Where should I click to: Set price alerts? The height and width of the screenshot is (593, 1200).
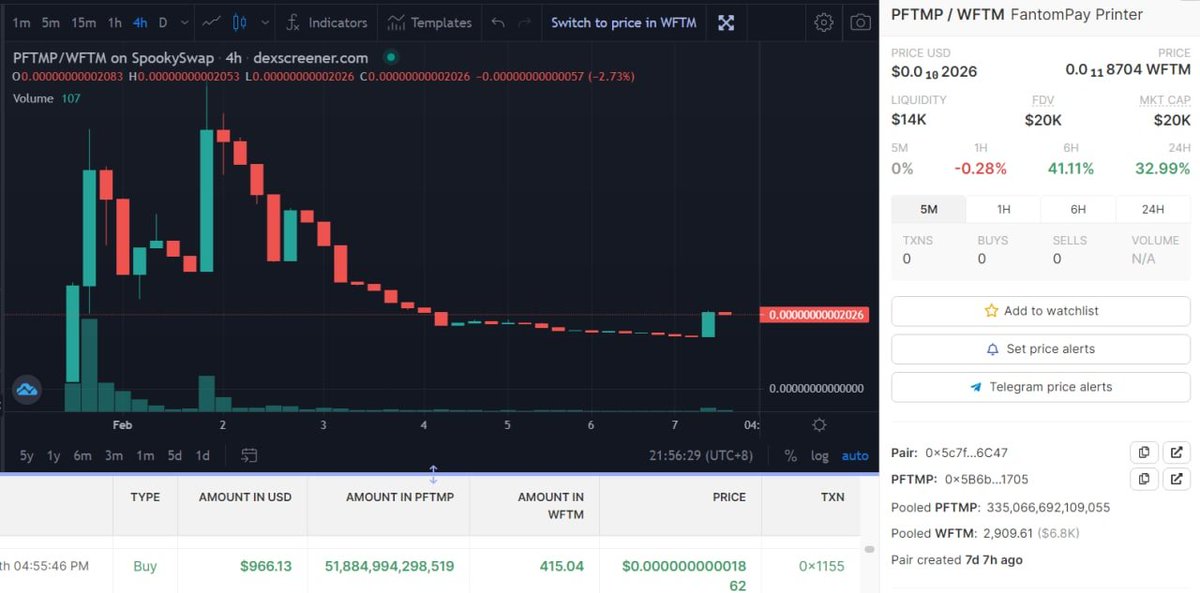[1040, 349]
